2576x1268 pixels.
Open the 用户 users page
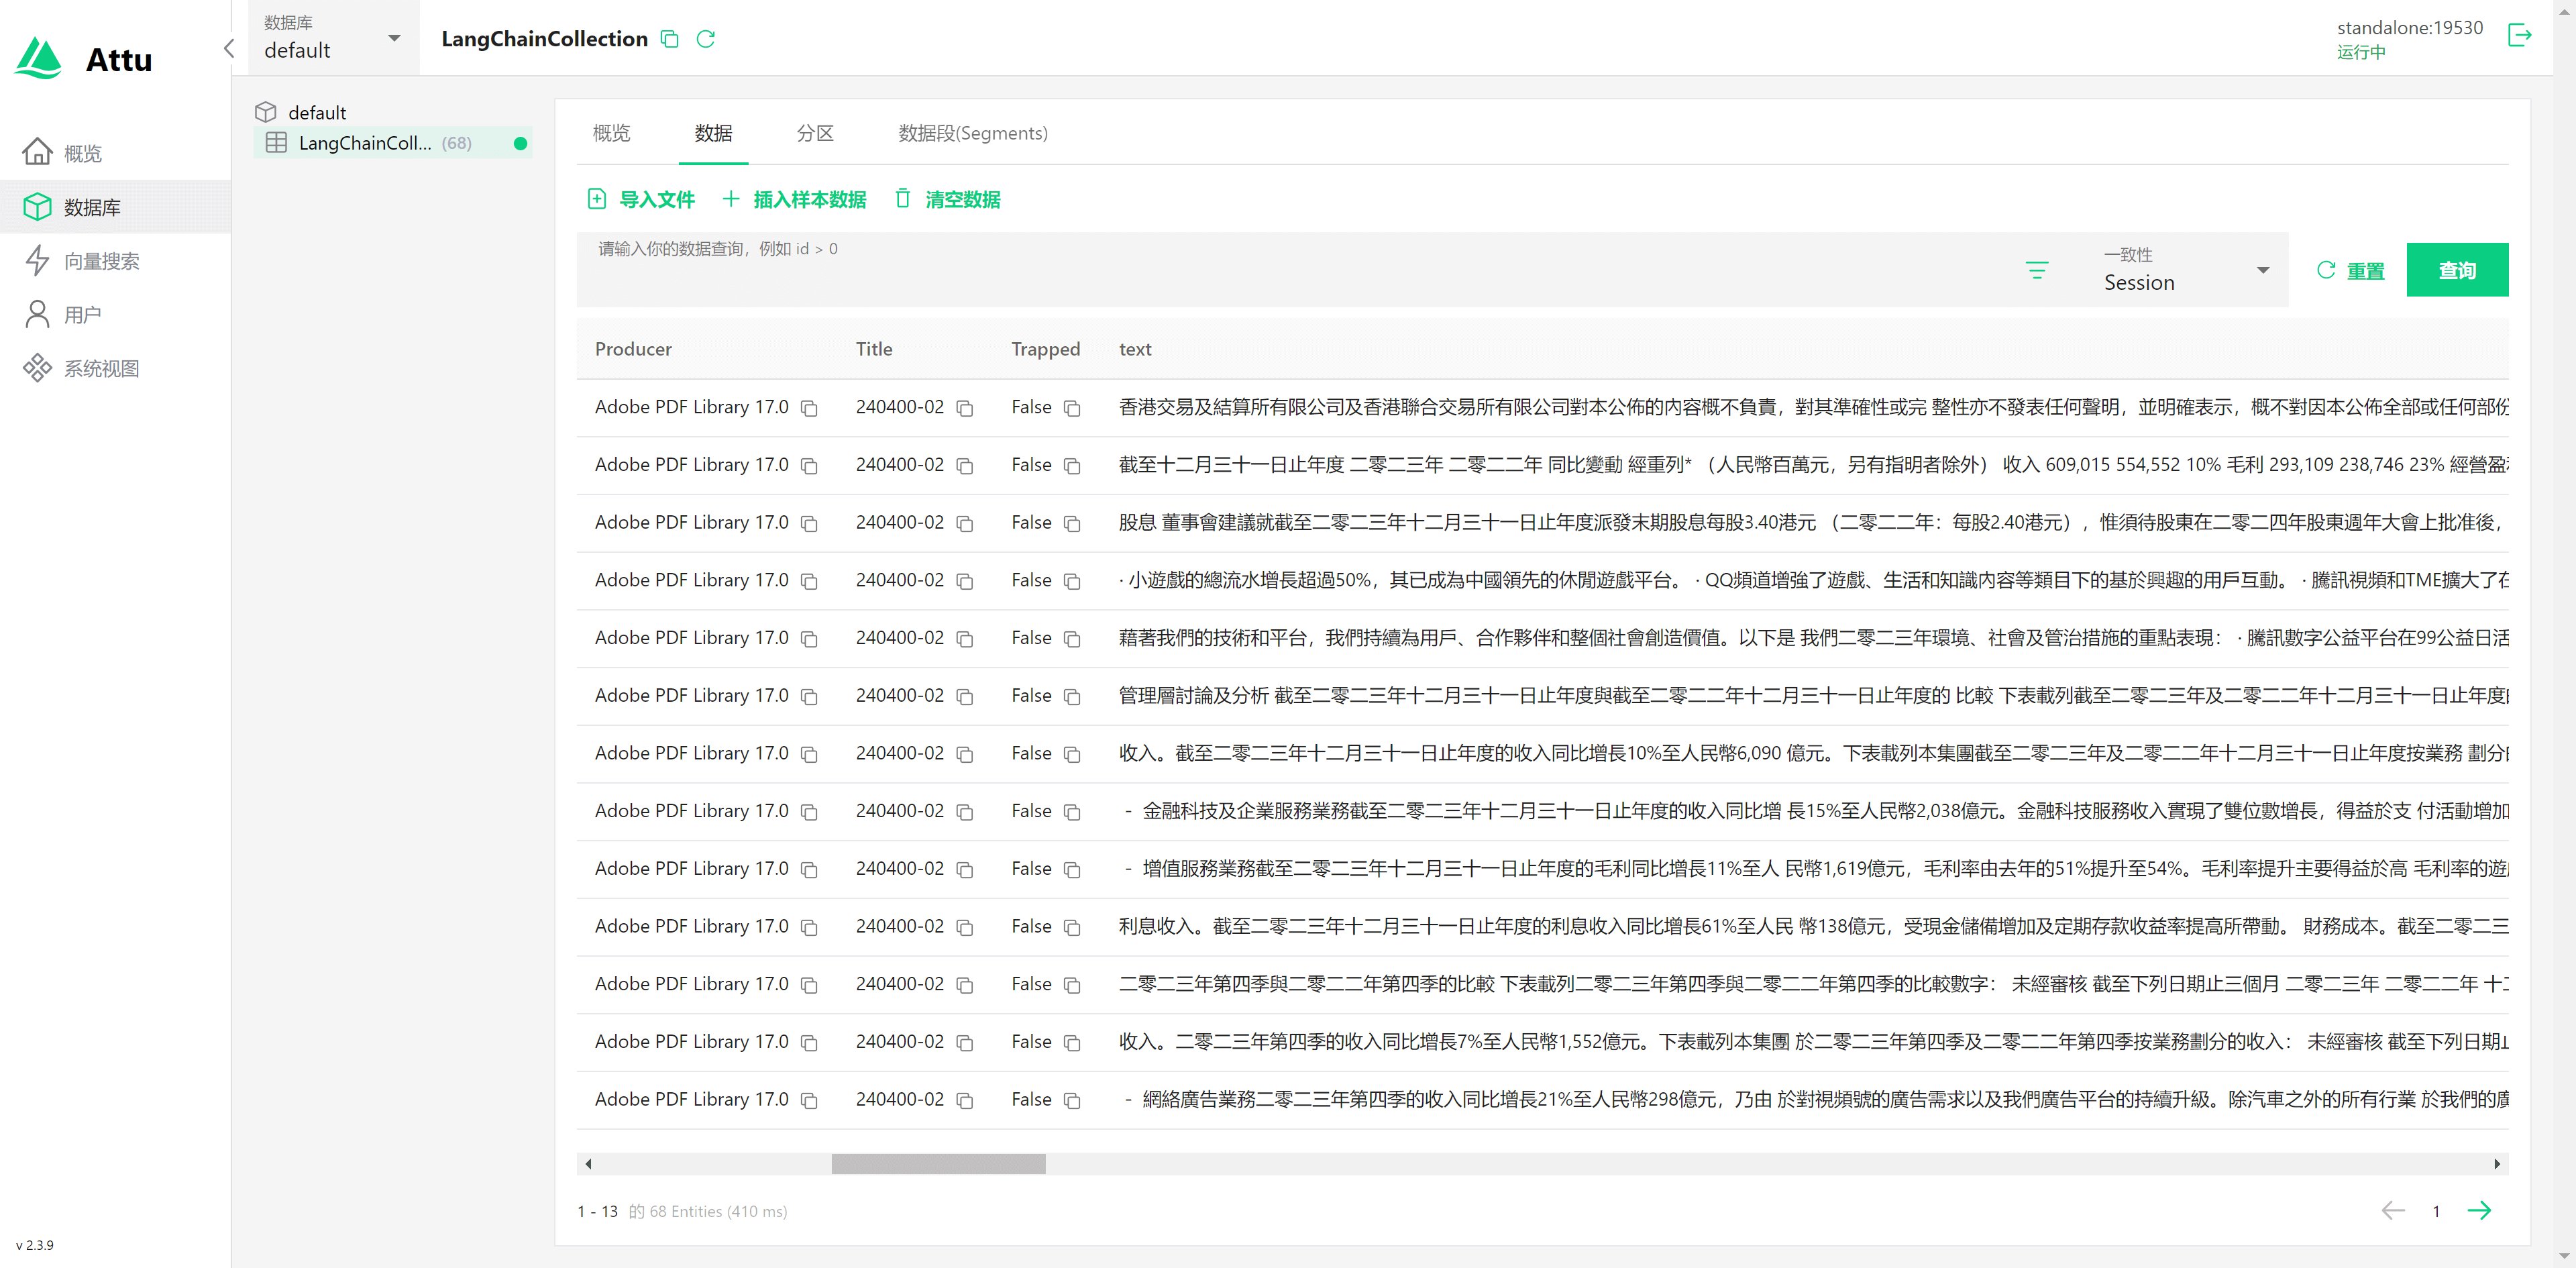pos(115,315)
